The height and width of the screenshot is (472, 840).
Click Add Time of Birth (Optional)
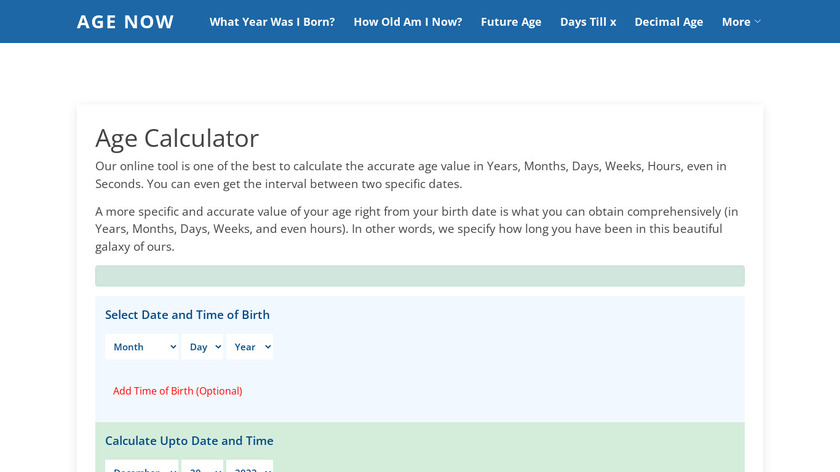tap(177, 391)
